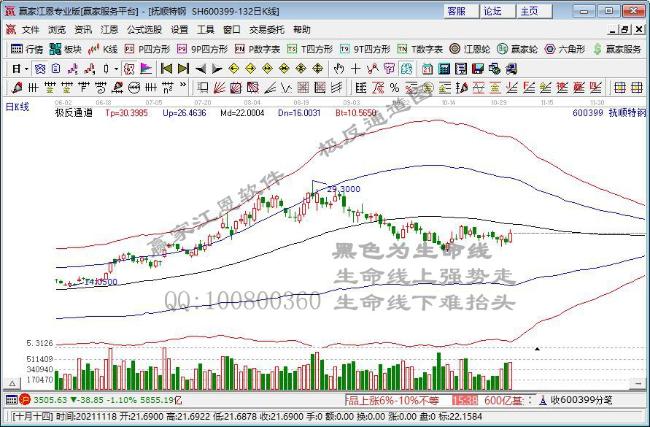Open the 资讯 menu
650x427 pixels.
coord(83,30)
